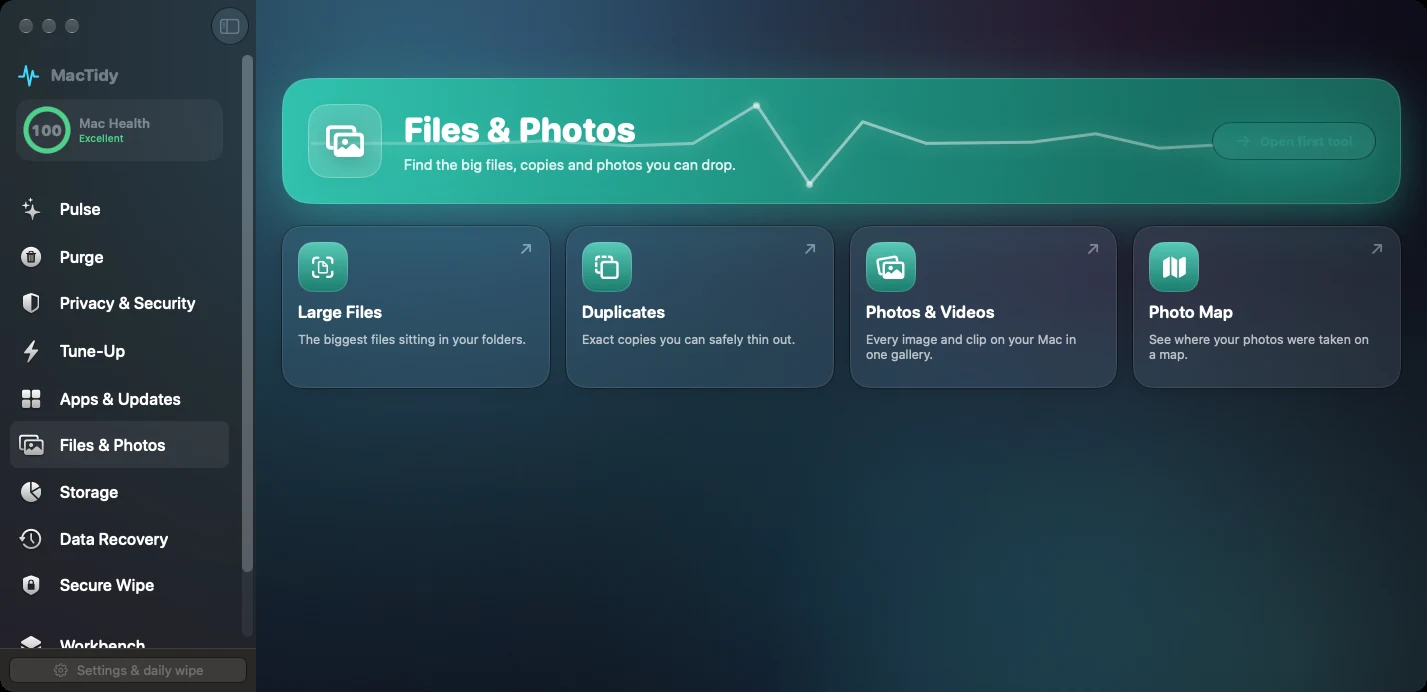Click the large Files & Photos banner icon

coord(345,141)
